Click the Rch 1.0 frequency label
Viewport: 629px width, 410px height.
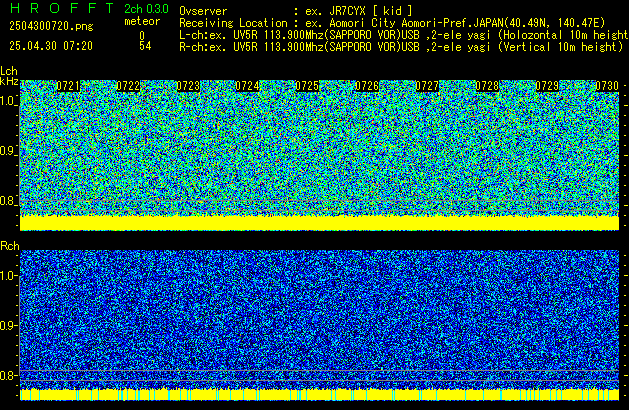click(x=8, y=276)
